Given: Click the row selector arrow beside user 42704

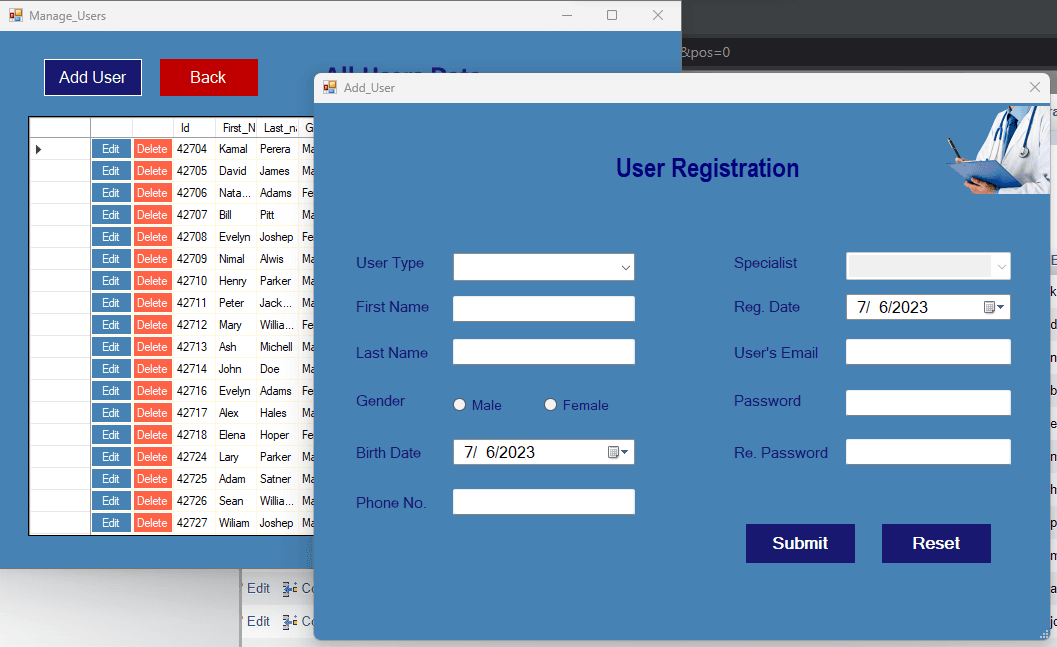Looking at the screenshot, I should click(38, 148).
